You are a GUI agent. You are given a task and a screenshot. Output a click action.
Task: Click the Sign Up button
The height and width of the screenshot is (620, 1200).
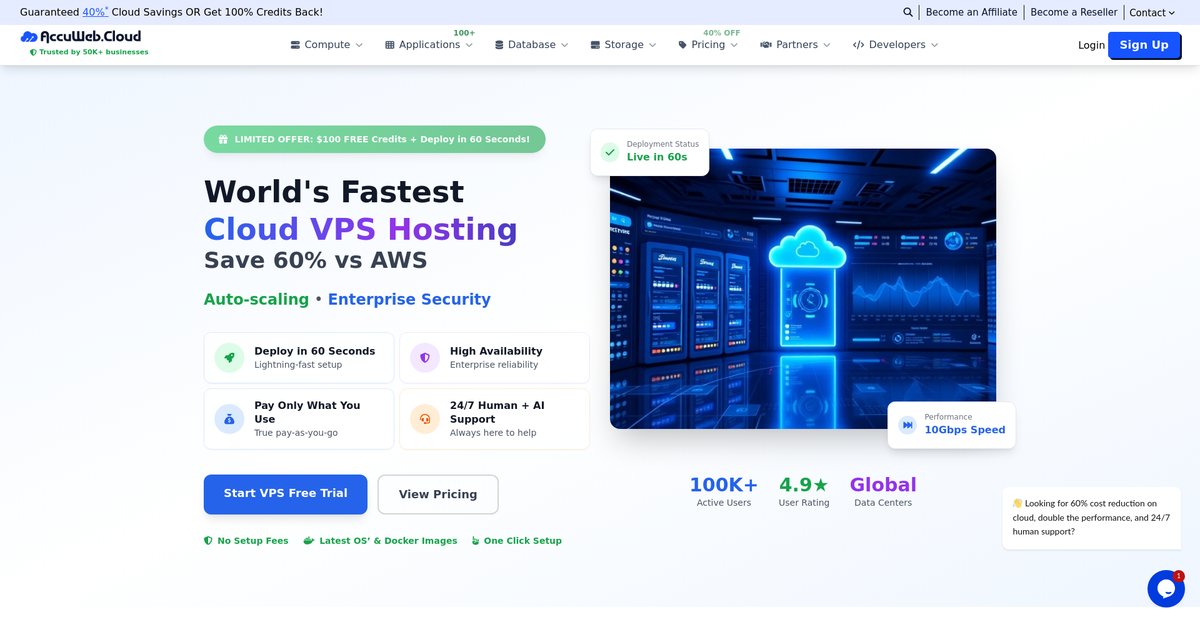click(x=1144, y=45)
